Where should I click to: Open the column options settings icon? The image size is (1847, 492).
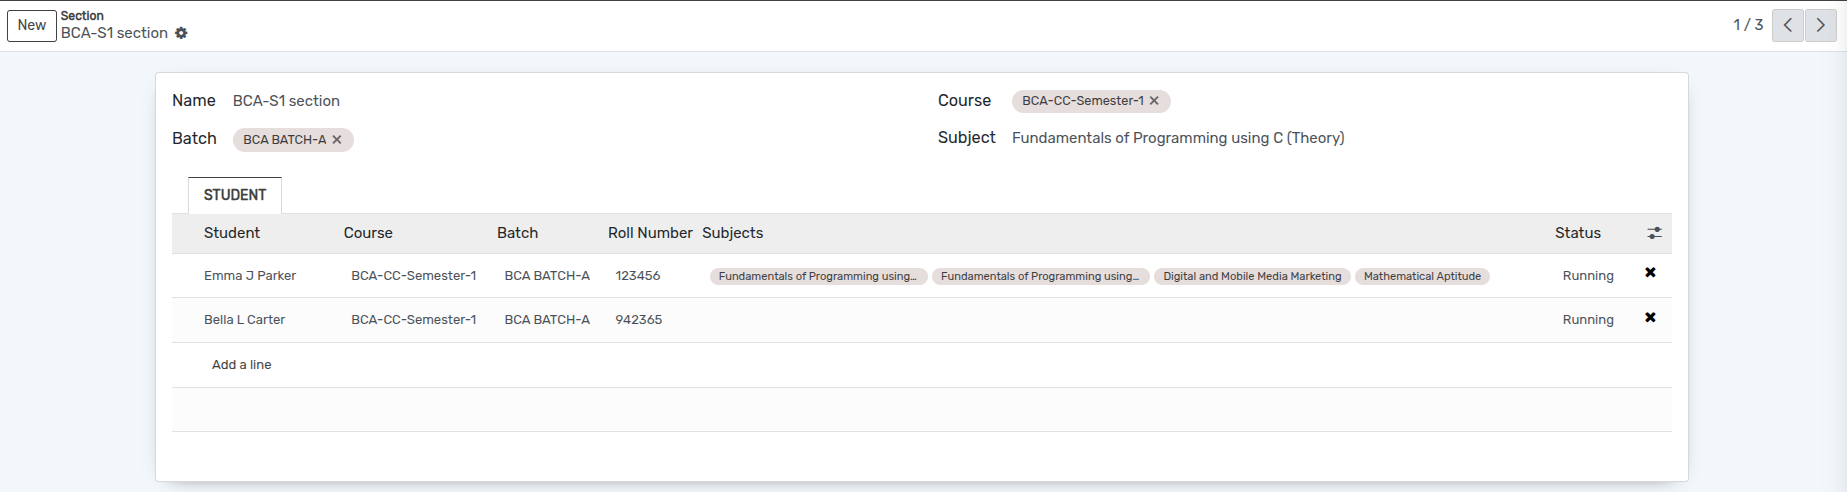tap(1654, 233)
